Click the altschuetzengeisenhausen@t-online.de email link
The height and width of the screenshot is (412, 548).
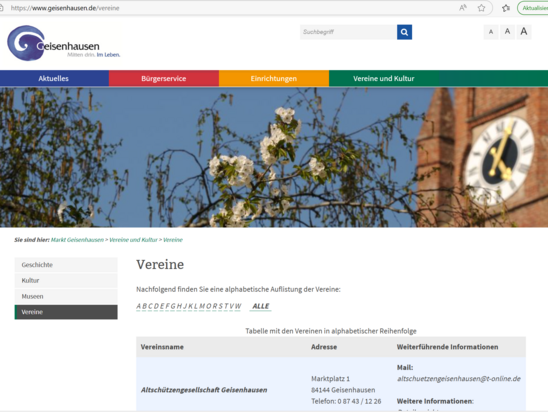tap(459, 379)
